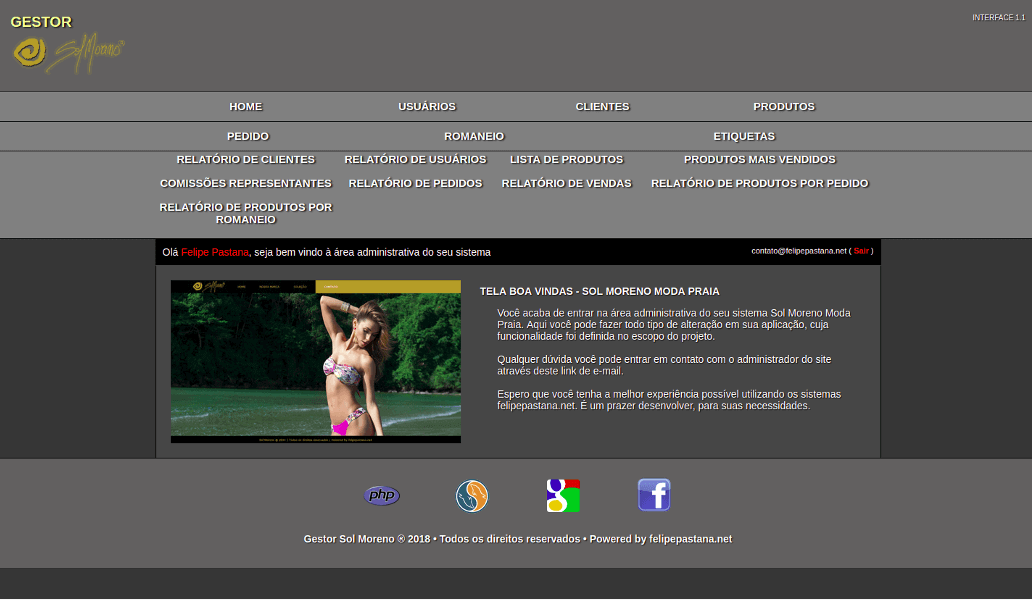Open the Google icon in footer
This screenshot has width=1032, height=600.
point(563,496)
